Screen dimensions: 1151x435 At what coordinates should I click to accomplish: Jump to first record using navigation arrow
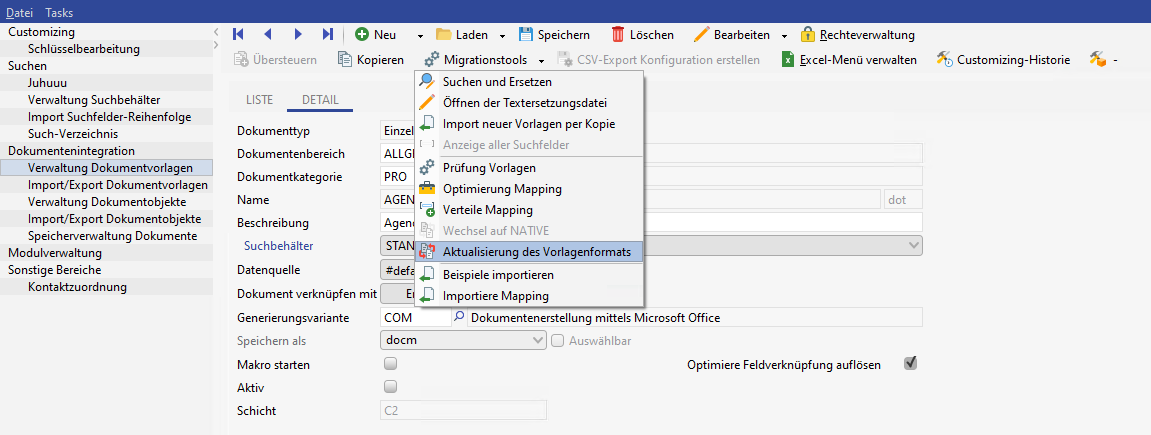coord(238,35)
